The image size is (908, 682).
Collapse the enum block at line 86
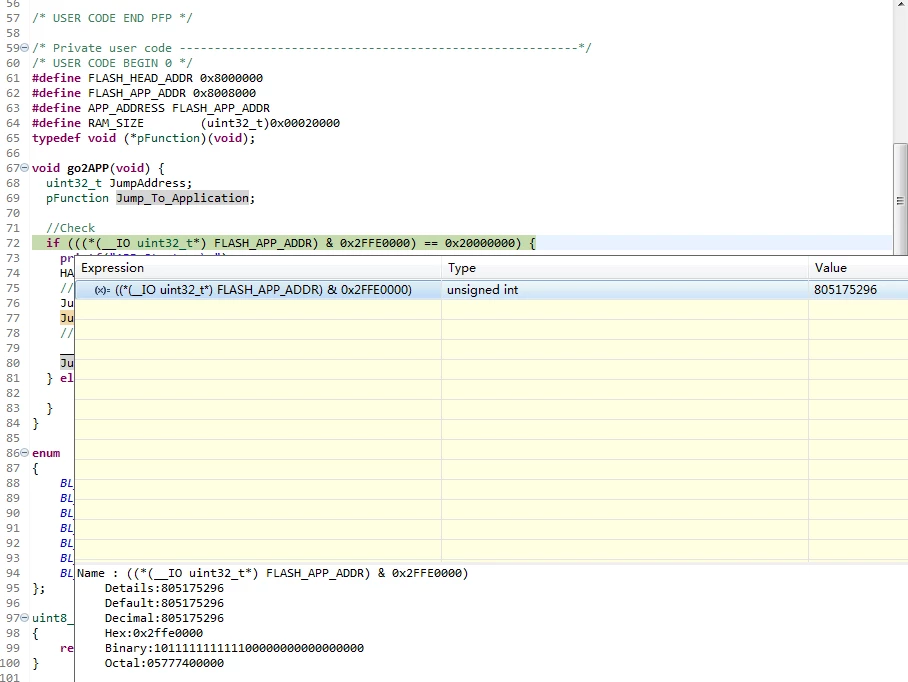coord(25,453)
